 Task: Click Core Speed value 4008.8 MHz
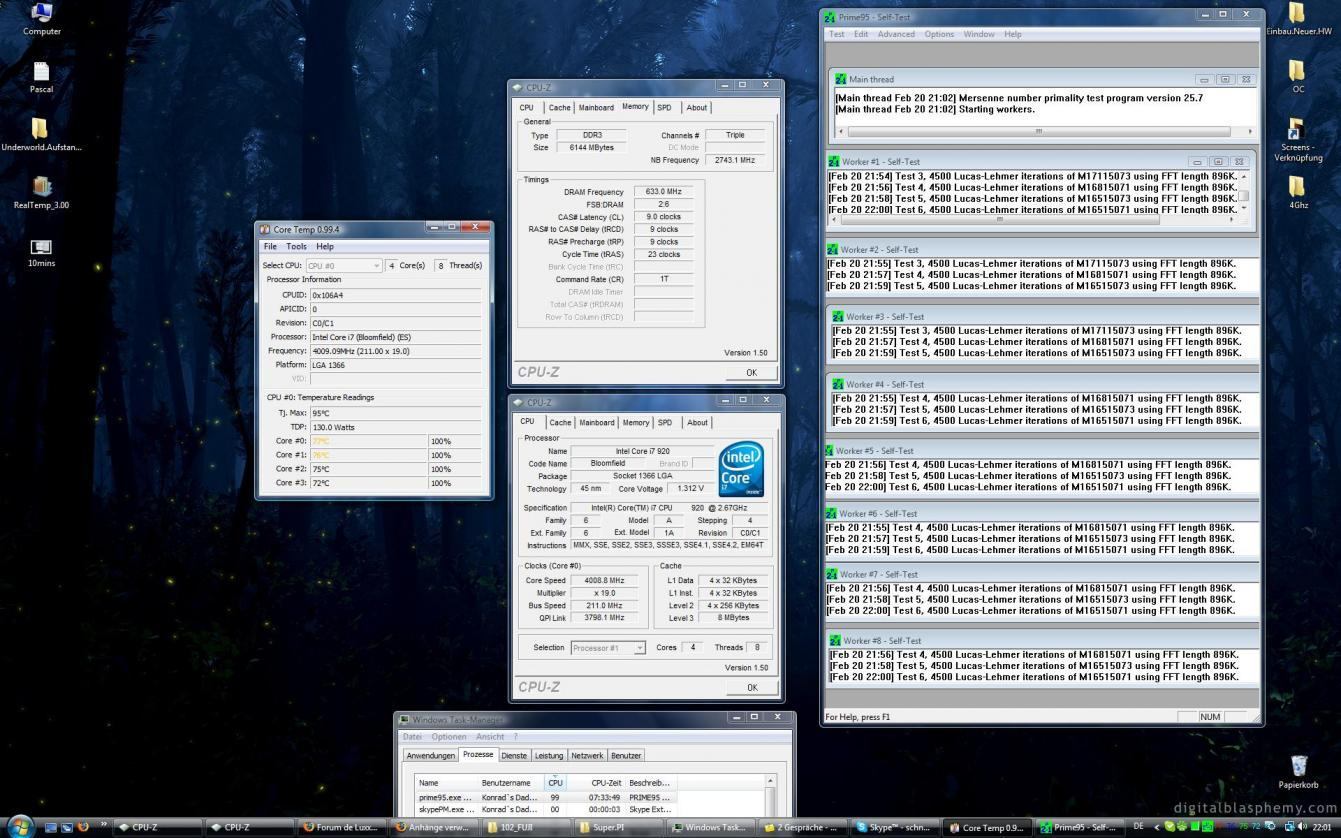(603, 580)
